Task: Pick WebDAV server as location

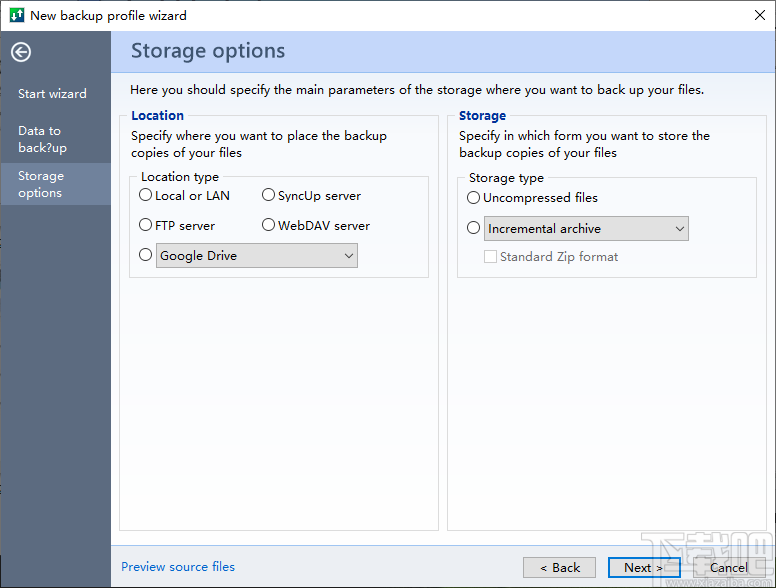Action: (x=269, y=226)
